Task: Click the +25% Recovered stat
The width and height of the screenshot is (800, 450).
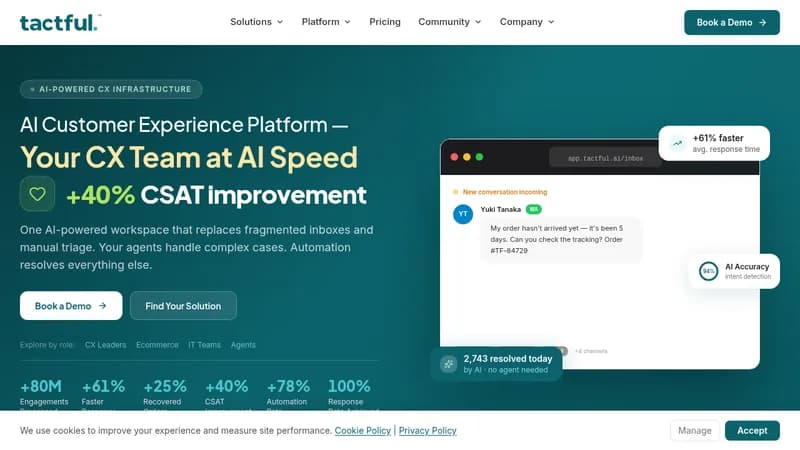Action: pyautogui.click(x=165, y=394)
